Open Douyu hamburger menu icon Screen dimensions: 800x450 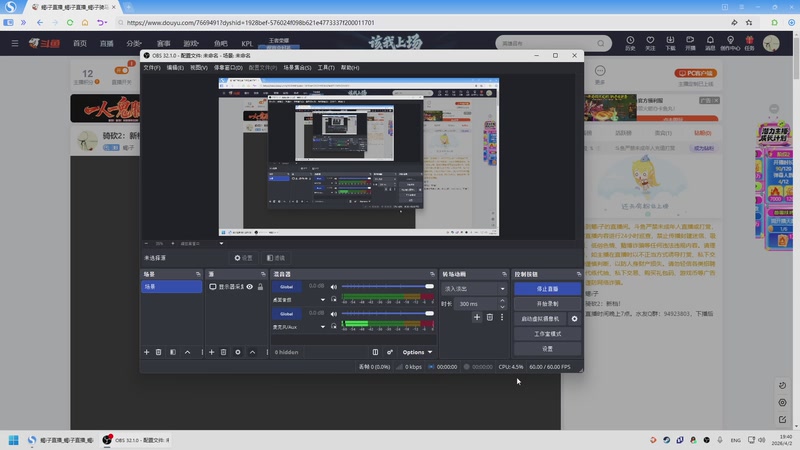15,43
